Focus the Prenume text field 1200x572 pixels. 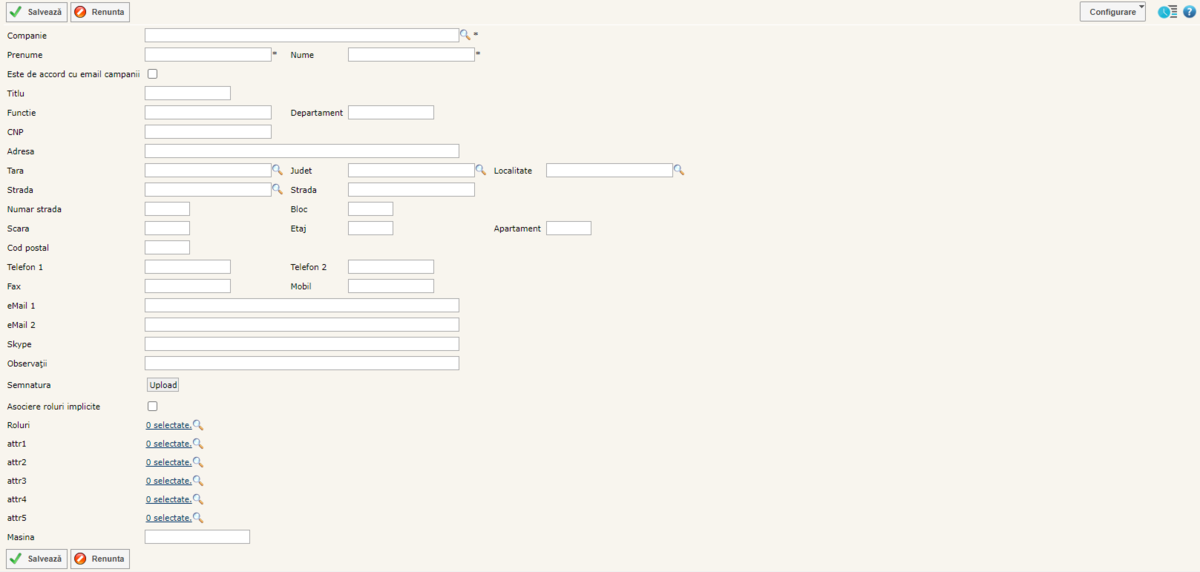point(208,55)
